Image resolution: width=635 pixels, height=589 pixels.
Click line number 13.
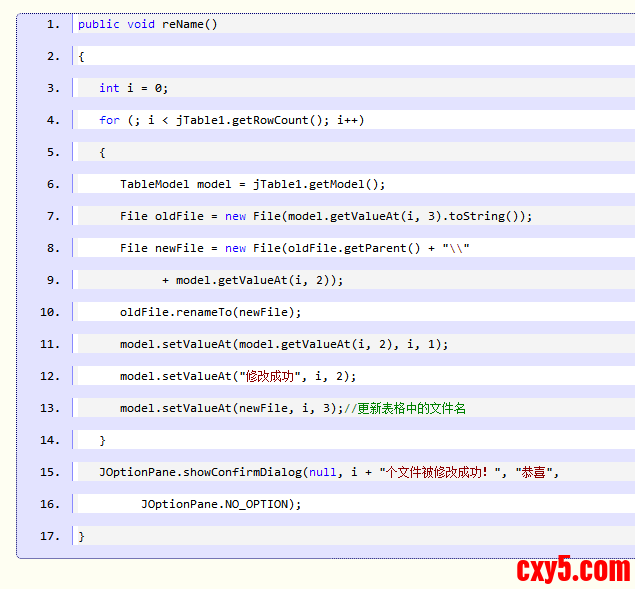50,408
